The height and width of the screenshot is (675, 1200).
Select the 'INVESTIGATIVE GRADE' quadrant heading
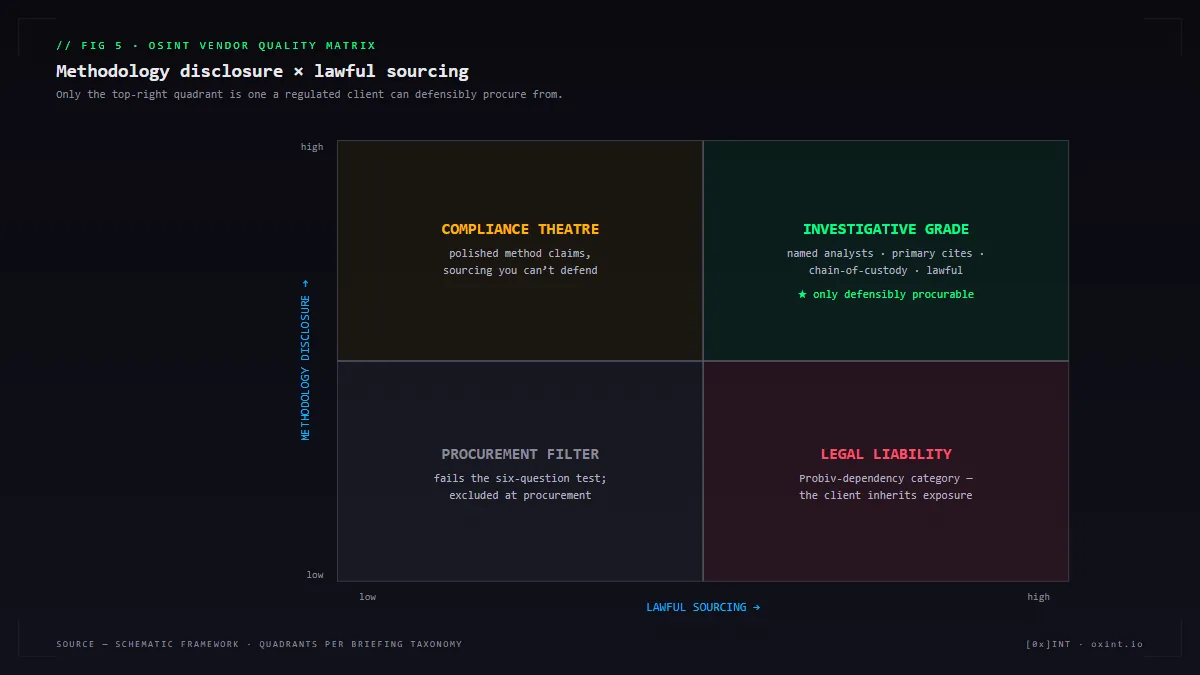click(886, 230)
